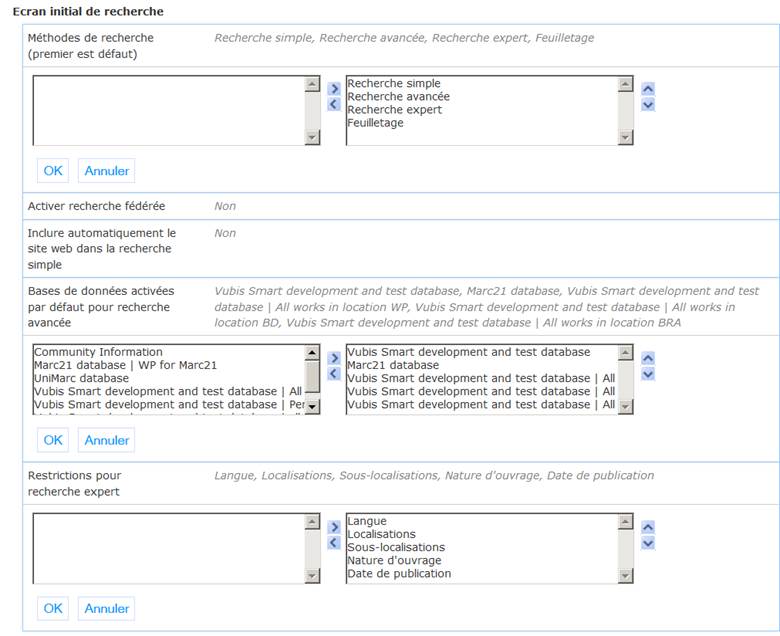Select first 'Vubis Smart development and test database' in right list
Viewport: 780px width, 636px height.
point(469,352)
